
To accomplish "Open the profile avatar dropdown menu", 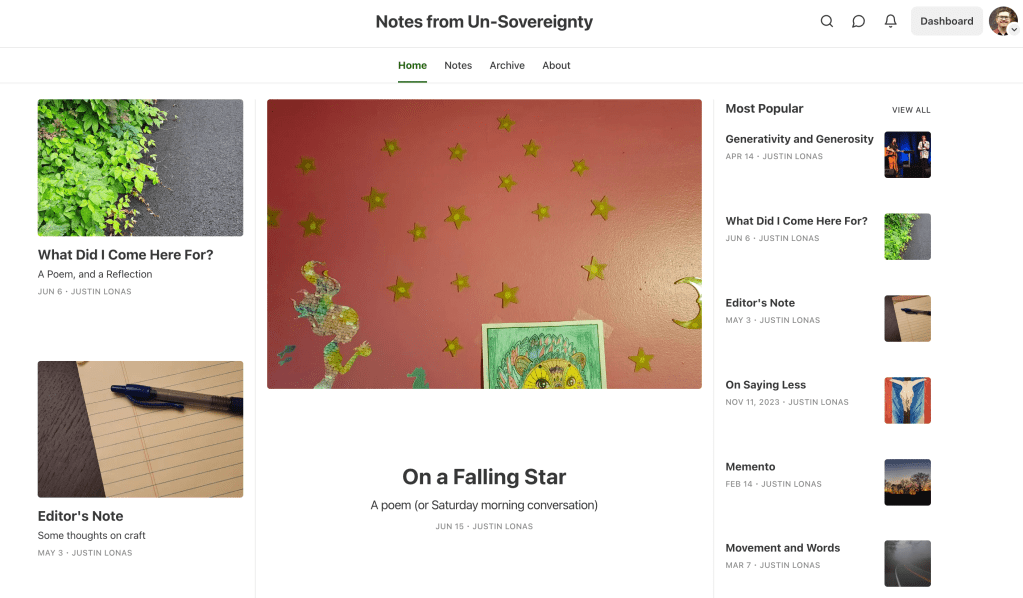I will tap(1003, 21).
